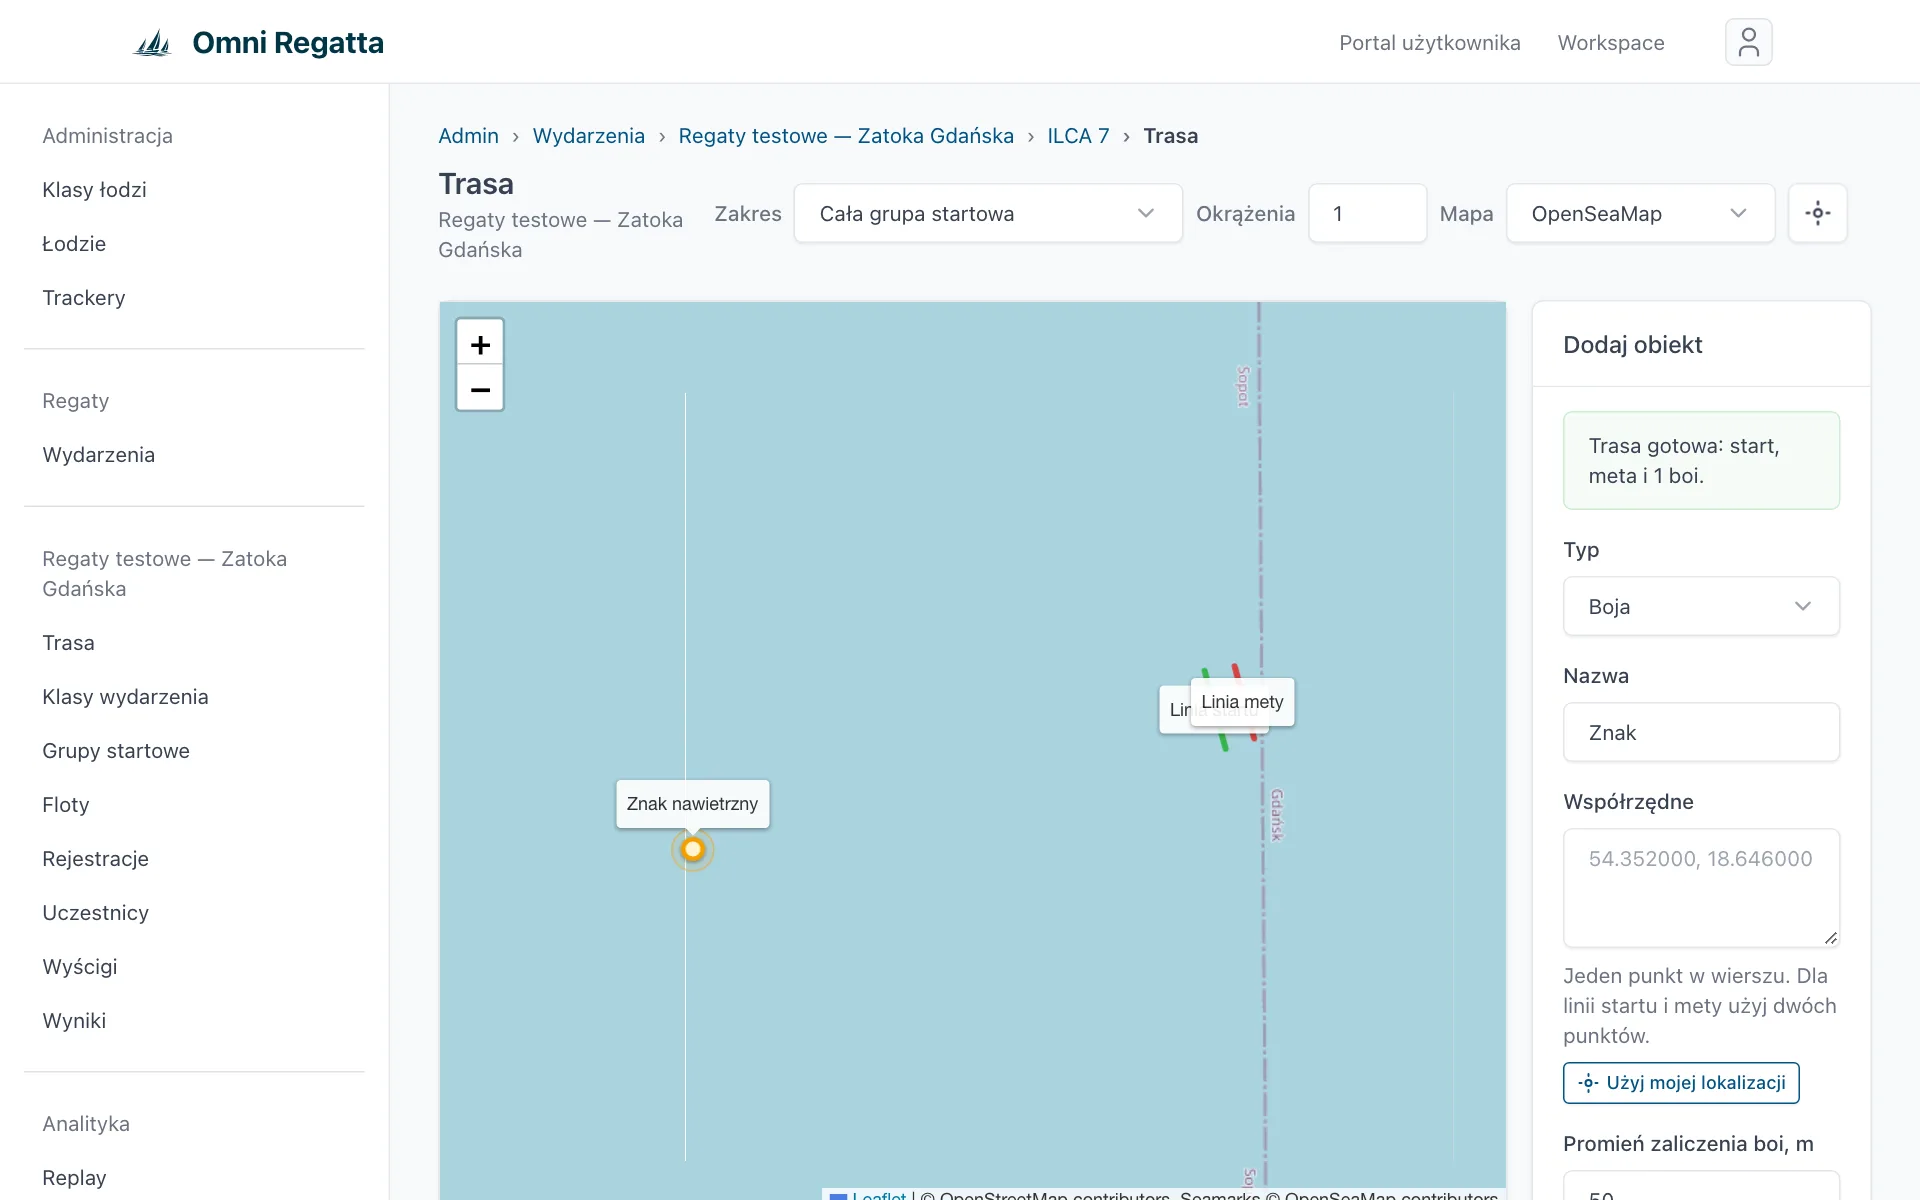The image size is (1920, 1200).
Task: Click the locate-me crosshair button beside Mapa
Action: pyautogui.click(x=1817, y=213)
